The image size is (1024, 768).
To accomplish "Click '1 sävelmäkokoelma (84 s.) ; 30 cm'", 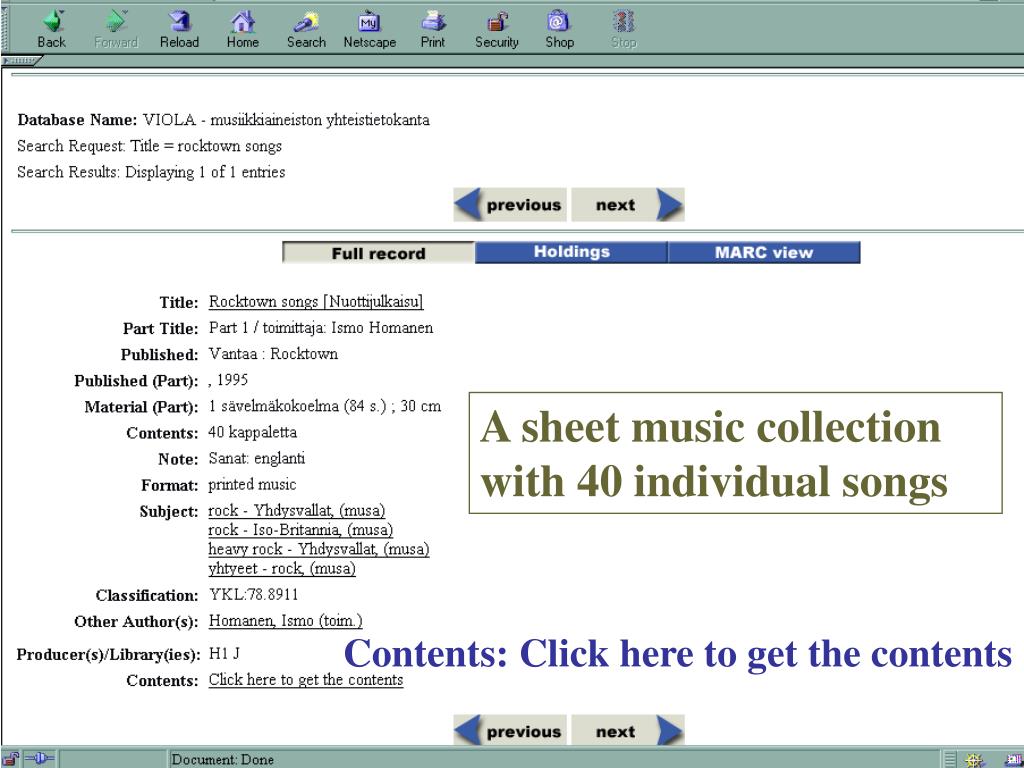I will point(325,406).
